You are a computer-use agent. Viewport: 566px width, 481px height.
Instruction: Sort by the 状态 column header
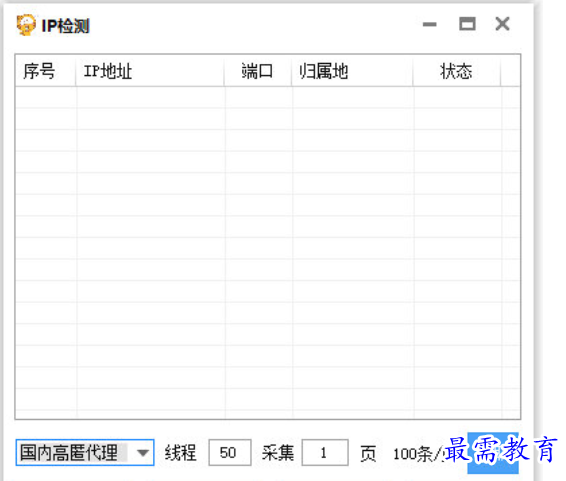(x=457, y=71)
